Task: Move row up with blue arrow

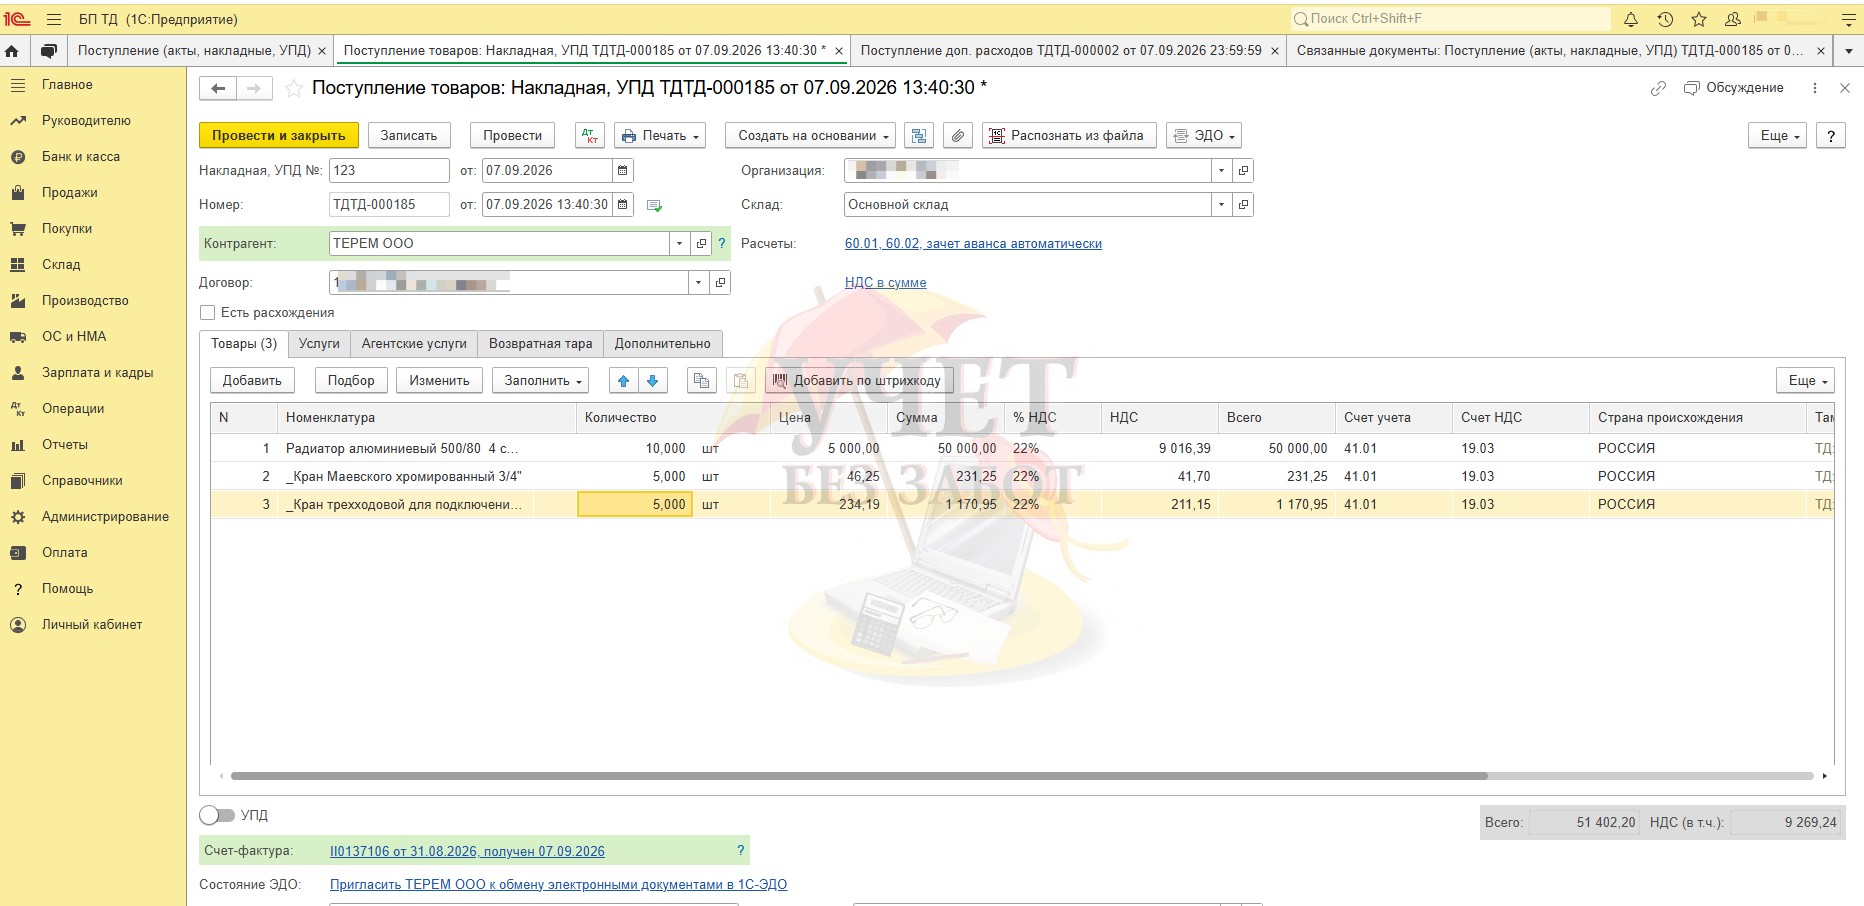Action: [624, 381]
